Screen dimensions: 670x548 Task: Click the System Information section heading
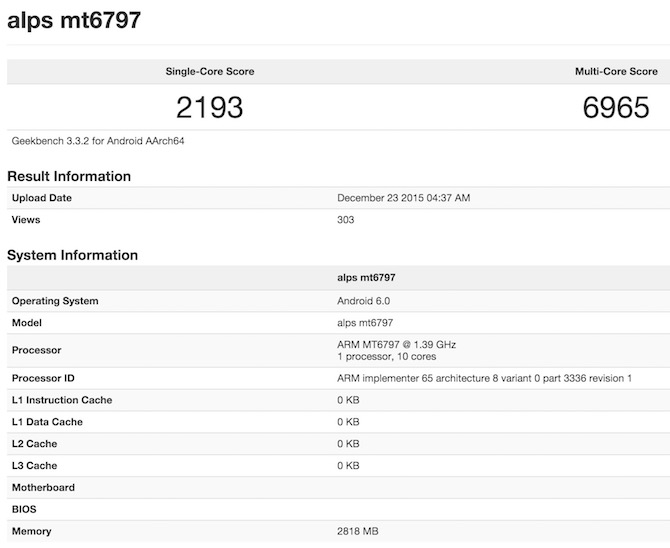click(72, 256)
